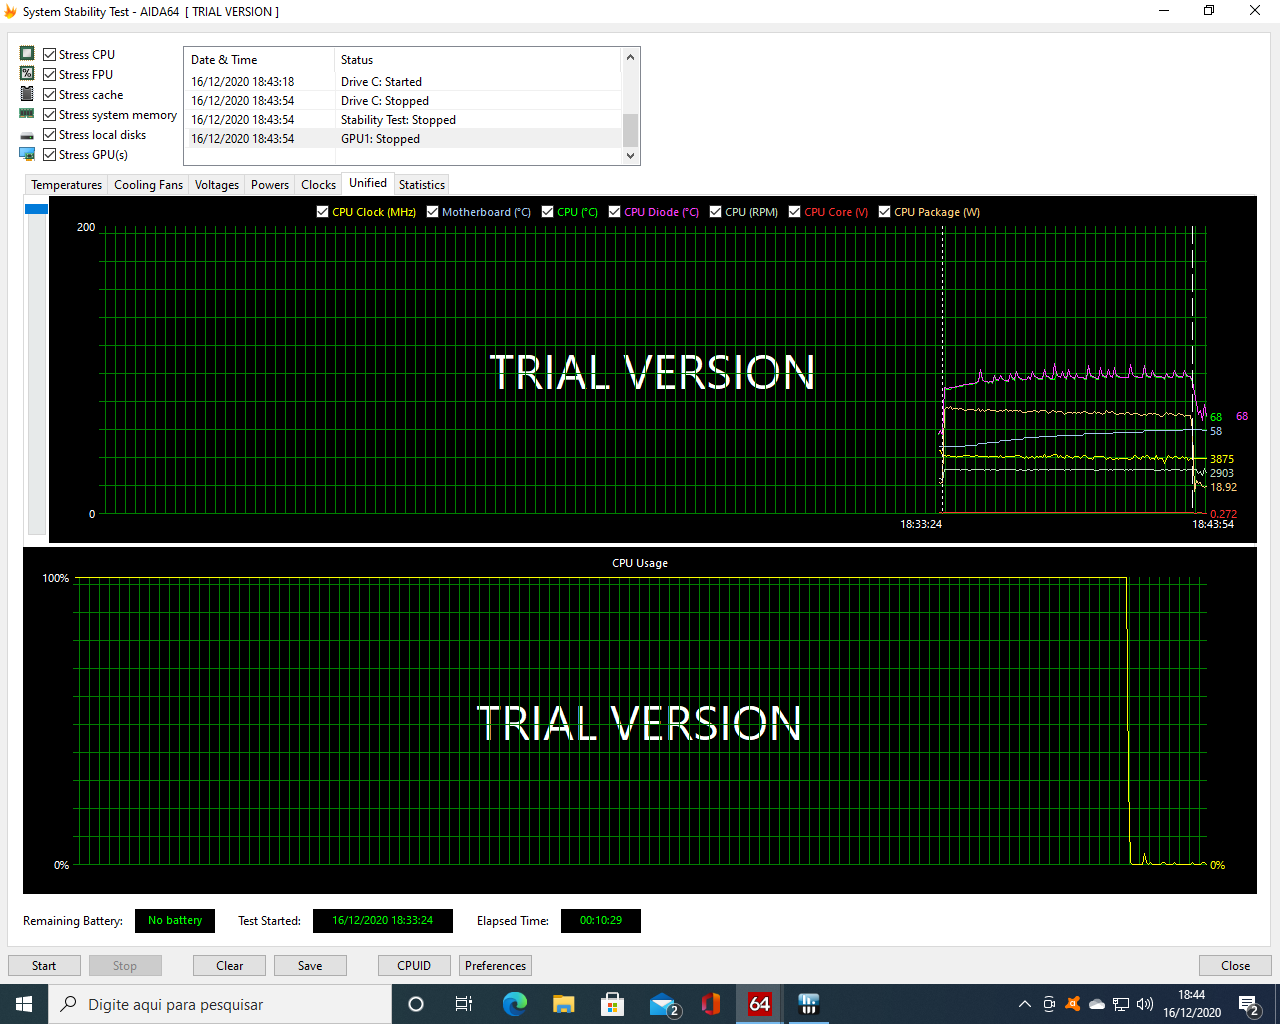Switch to the Powers tab
This screenshot has height=1024, width=1280.
270,184
